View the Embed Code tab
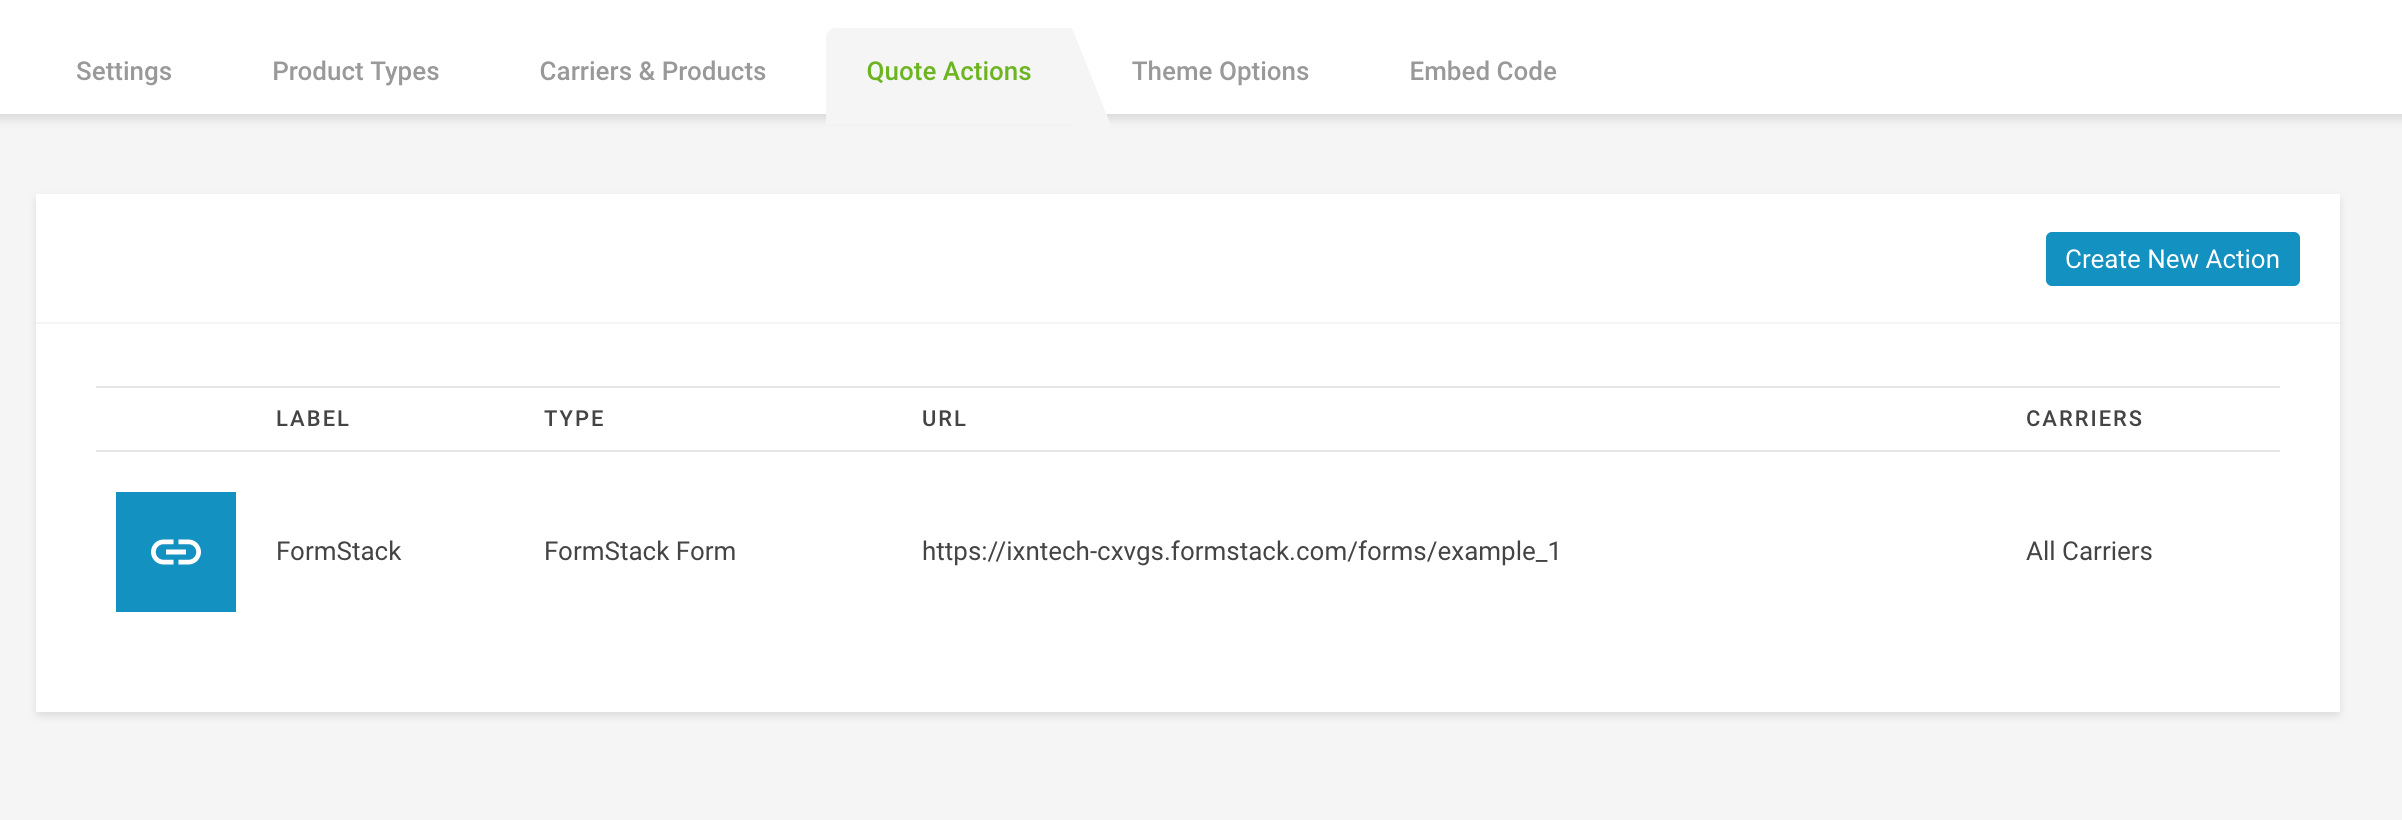 pos(1483,71)
